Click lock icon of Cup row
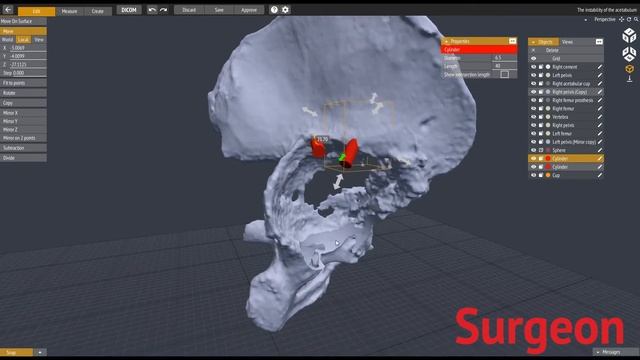Screen dimensions: 640x360 click(541, 175)
